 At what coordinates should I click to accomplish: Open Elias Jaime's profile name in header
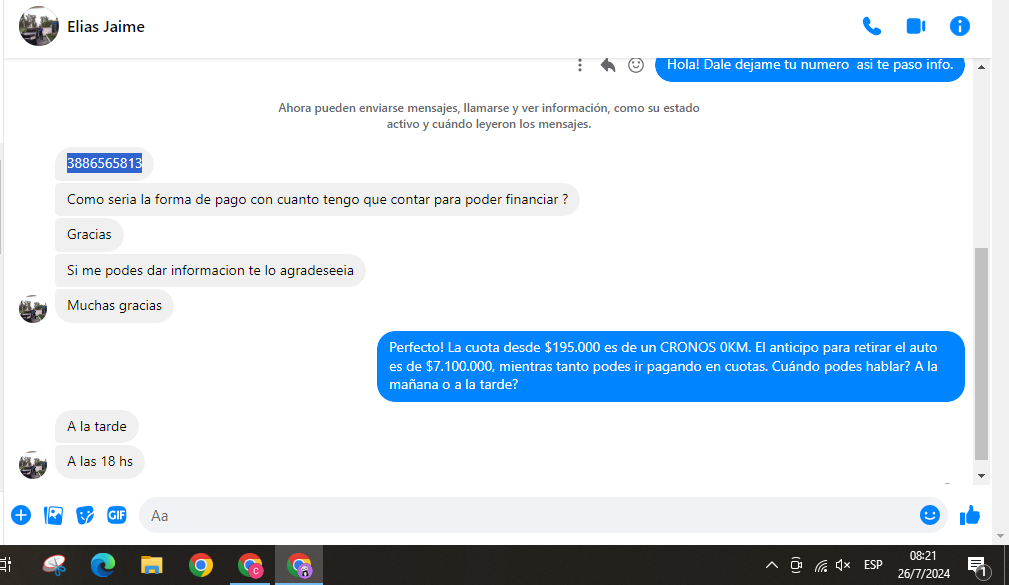106,27
